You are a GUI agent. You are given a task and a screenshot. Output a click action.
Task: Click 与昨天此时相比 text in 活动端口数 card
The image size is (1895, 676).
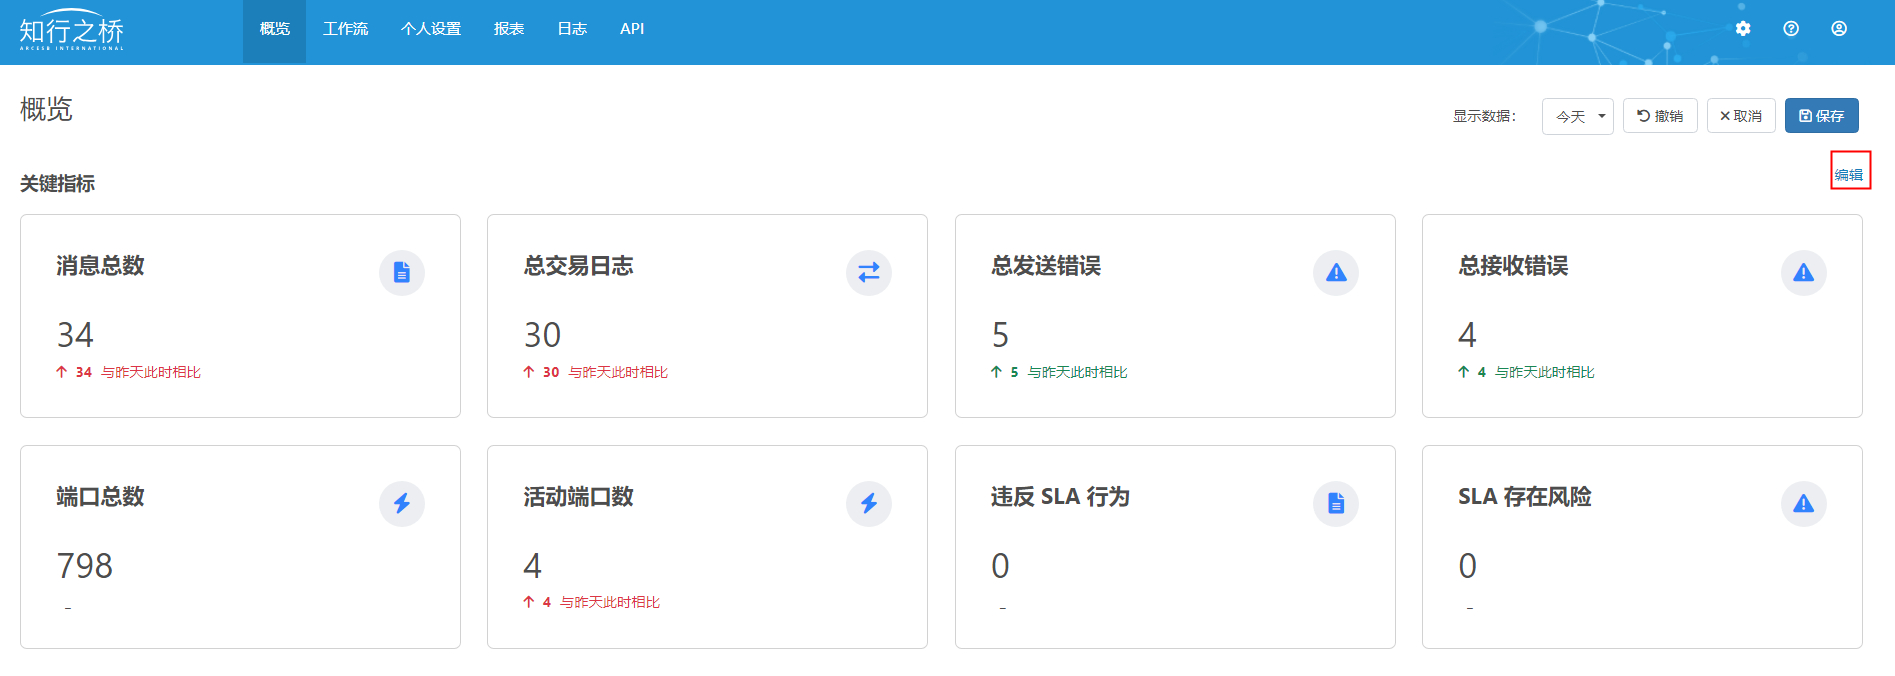610,602
